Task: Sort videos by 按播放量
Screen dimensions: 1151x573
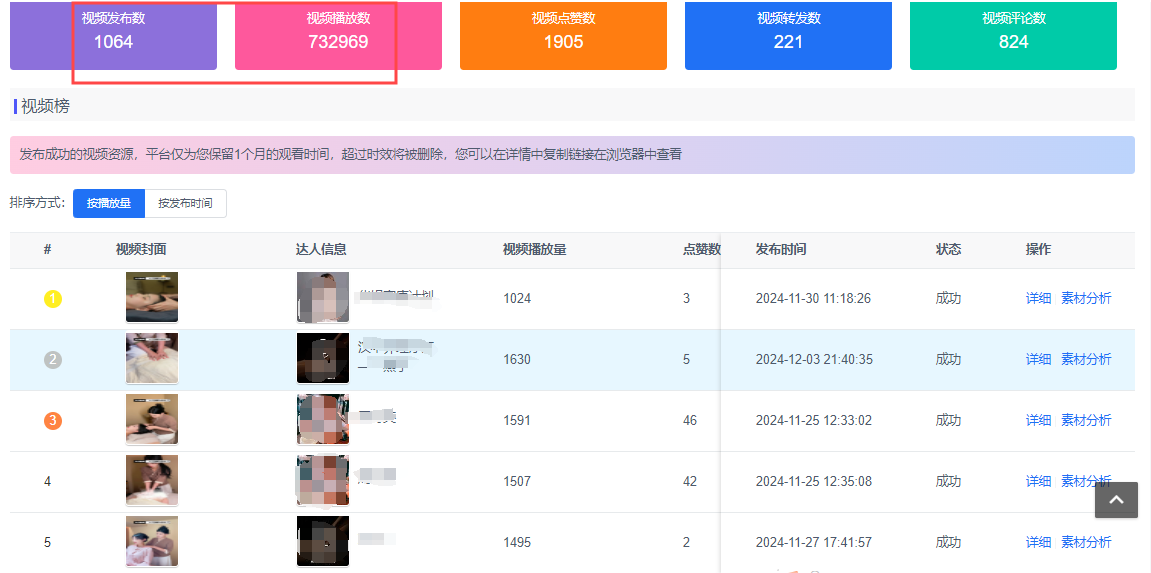Action: pyautogui.click(x=109, y=203)
